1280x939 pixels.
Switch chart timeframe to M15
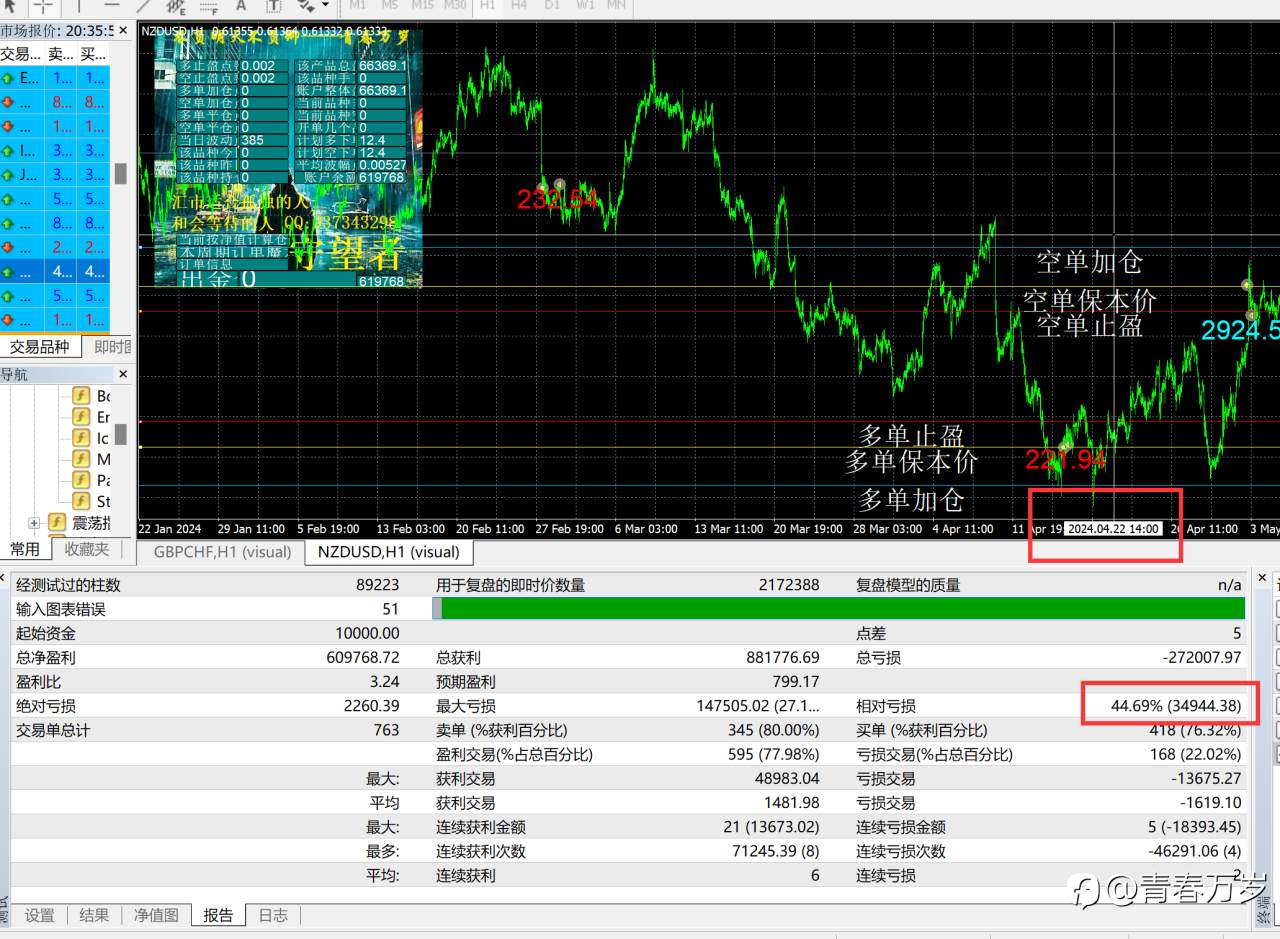(422, 5)
